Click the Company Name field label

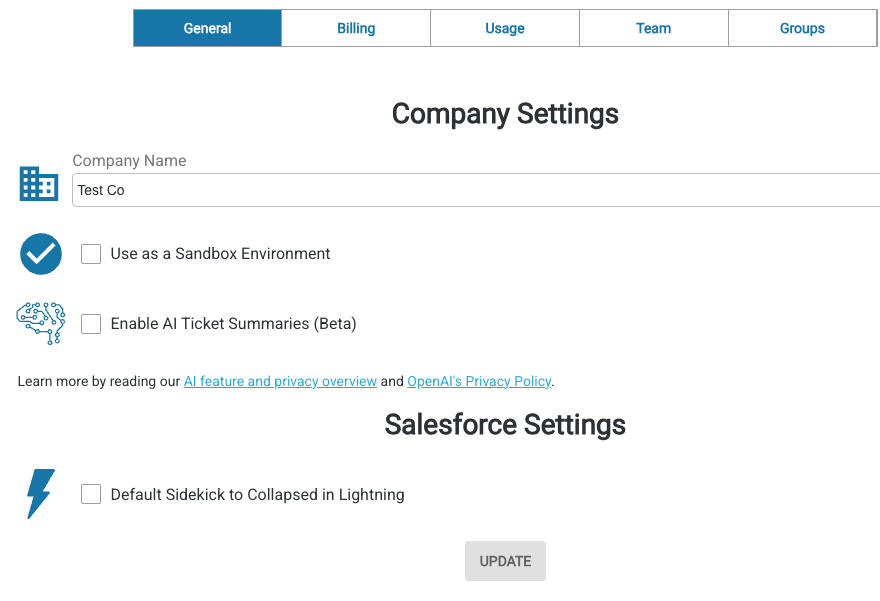click(129, 160)
